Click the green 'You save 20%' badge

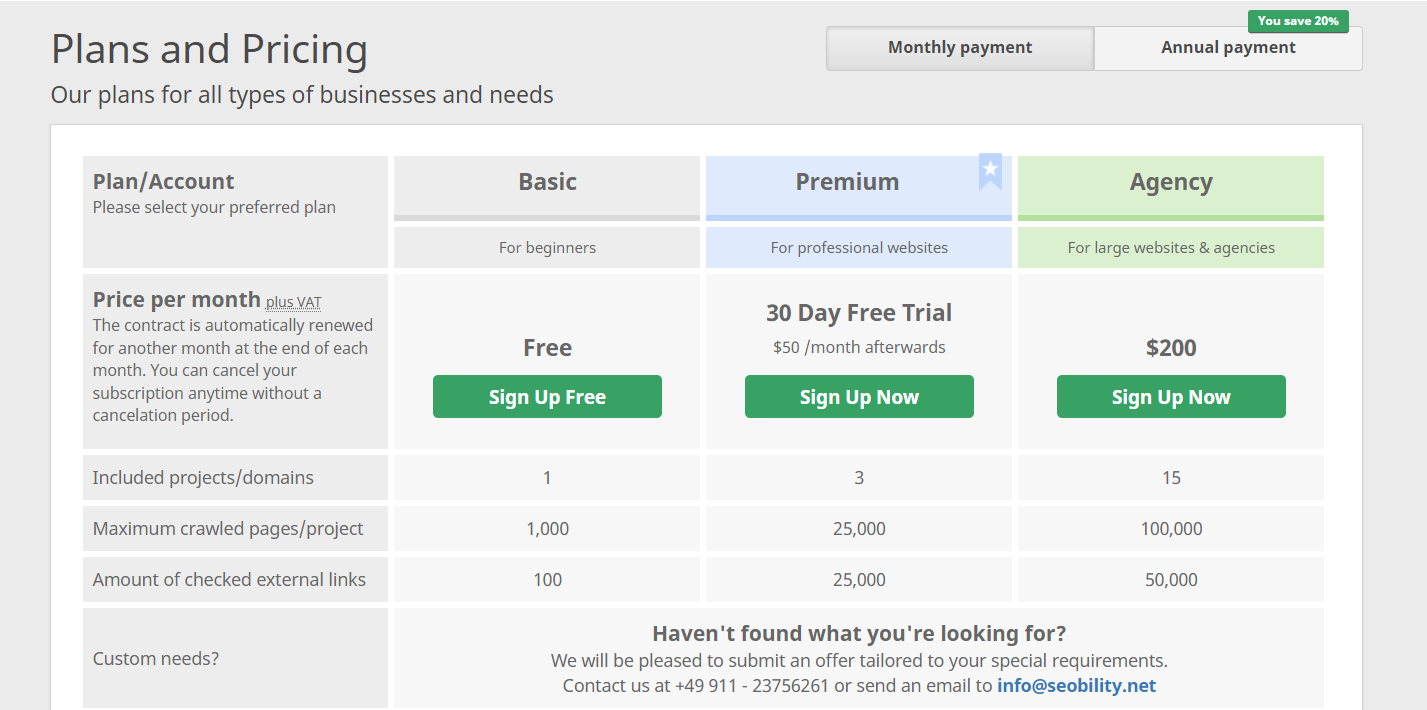coord(1297,21)
